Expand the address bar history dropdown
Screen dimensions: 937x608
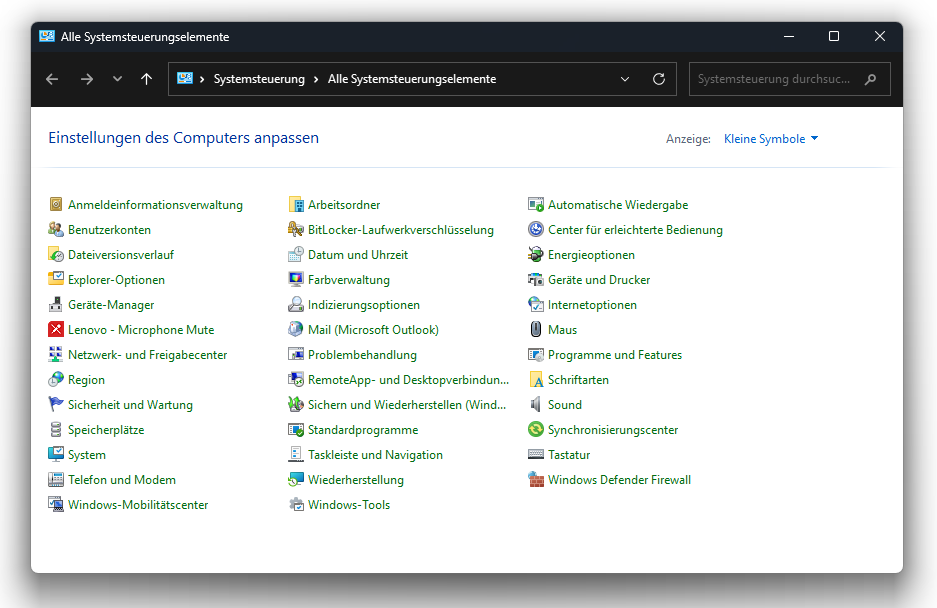(625, 79)
